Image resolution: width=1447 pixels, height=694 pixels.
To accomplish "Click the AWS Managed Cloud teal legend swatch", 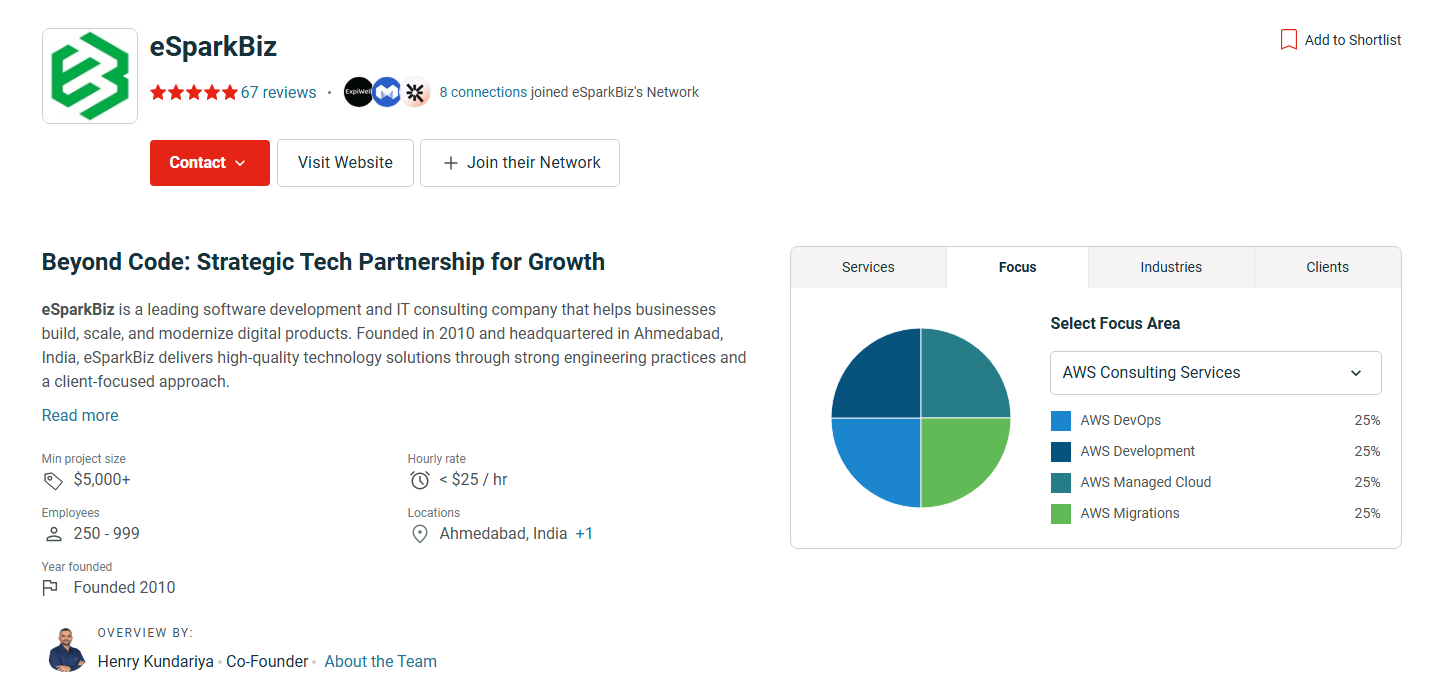I will pos(1061,483).
